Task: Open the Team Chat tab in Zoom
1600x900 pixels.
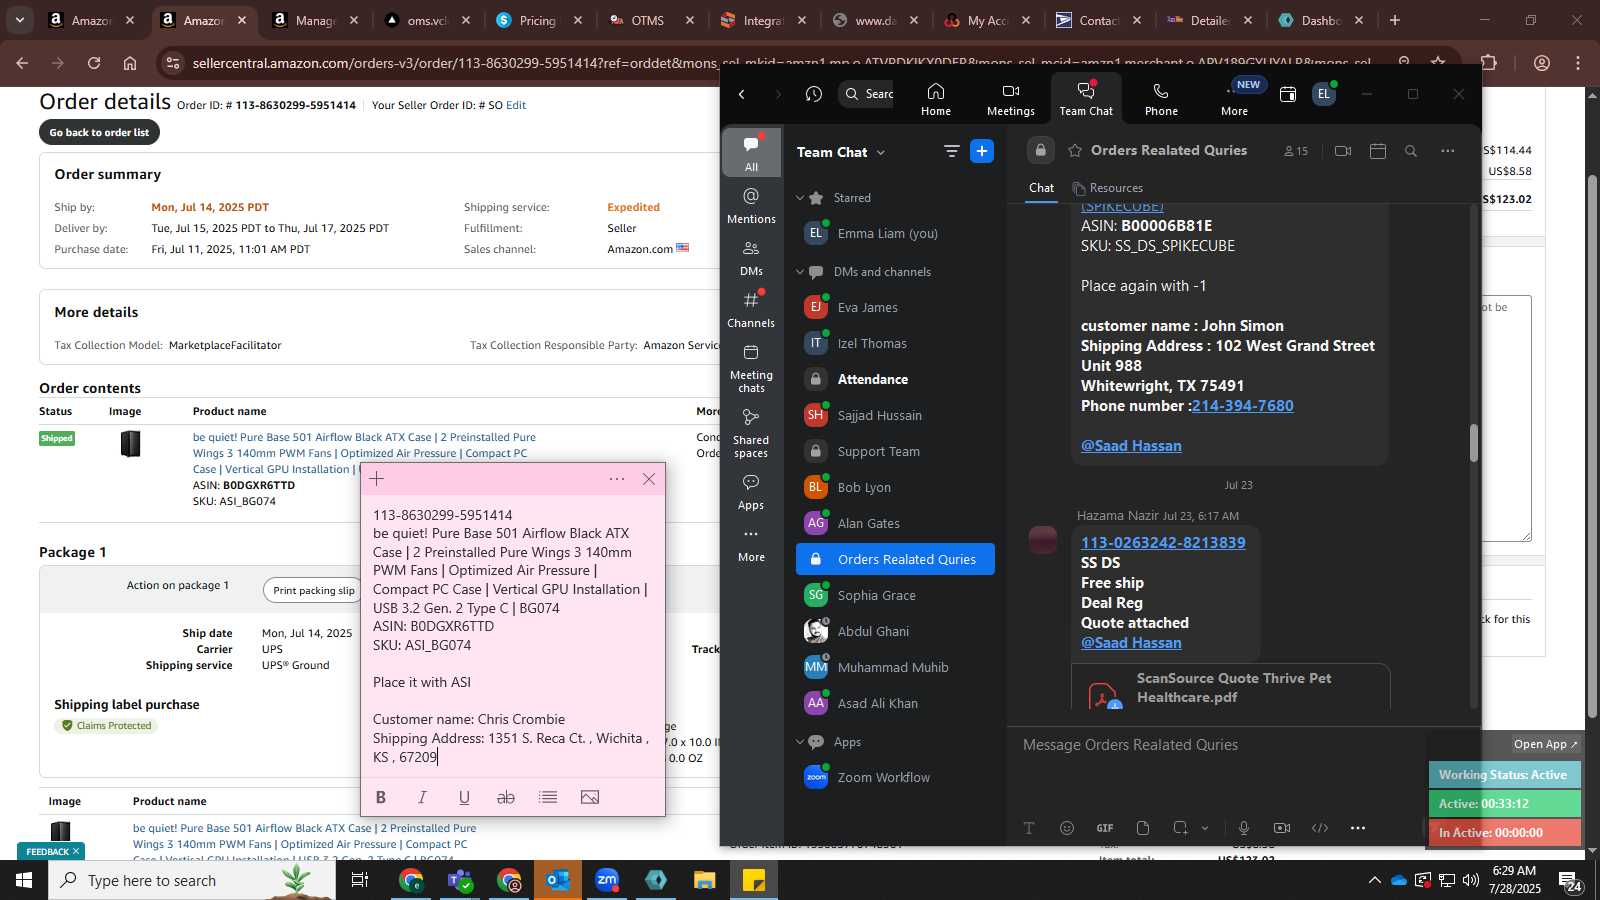Action: 1086,99
